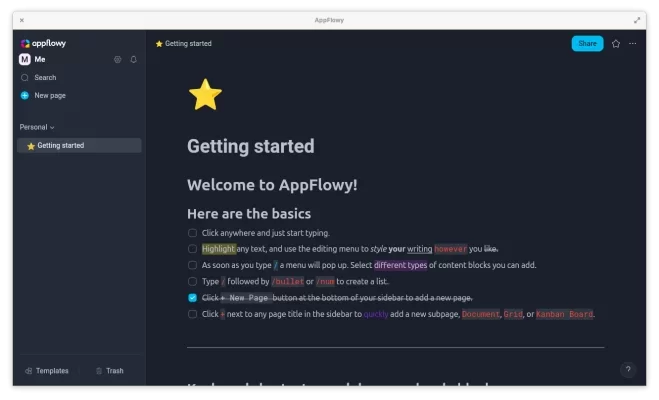Image resolution: width=659 pixels, height=400 pixels.
Task: Open notifications bell icon
Action: [134, 60]
